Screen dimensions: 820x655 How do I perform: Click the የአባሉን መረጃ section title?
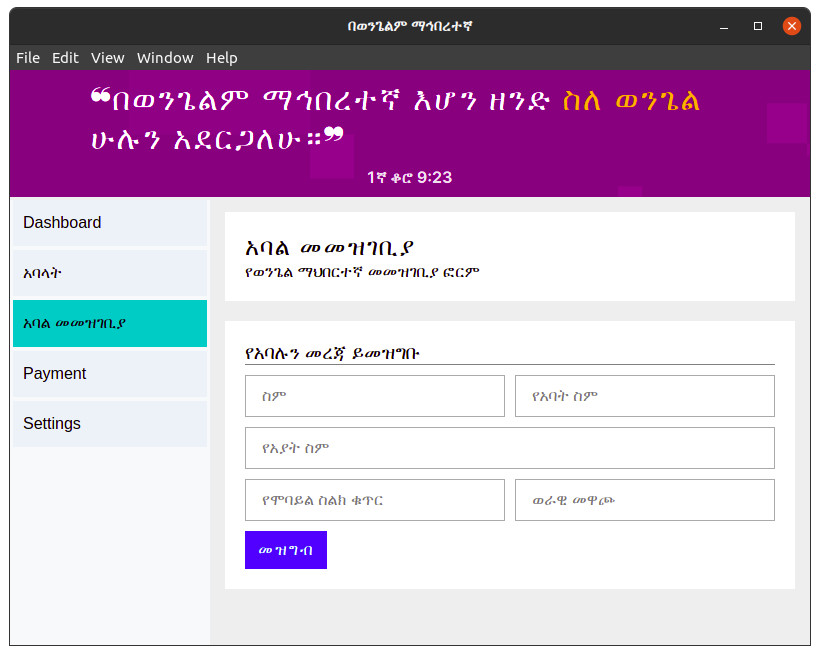coord(331,351)
